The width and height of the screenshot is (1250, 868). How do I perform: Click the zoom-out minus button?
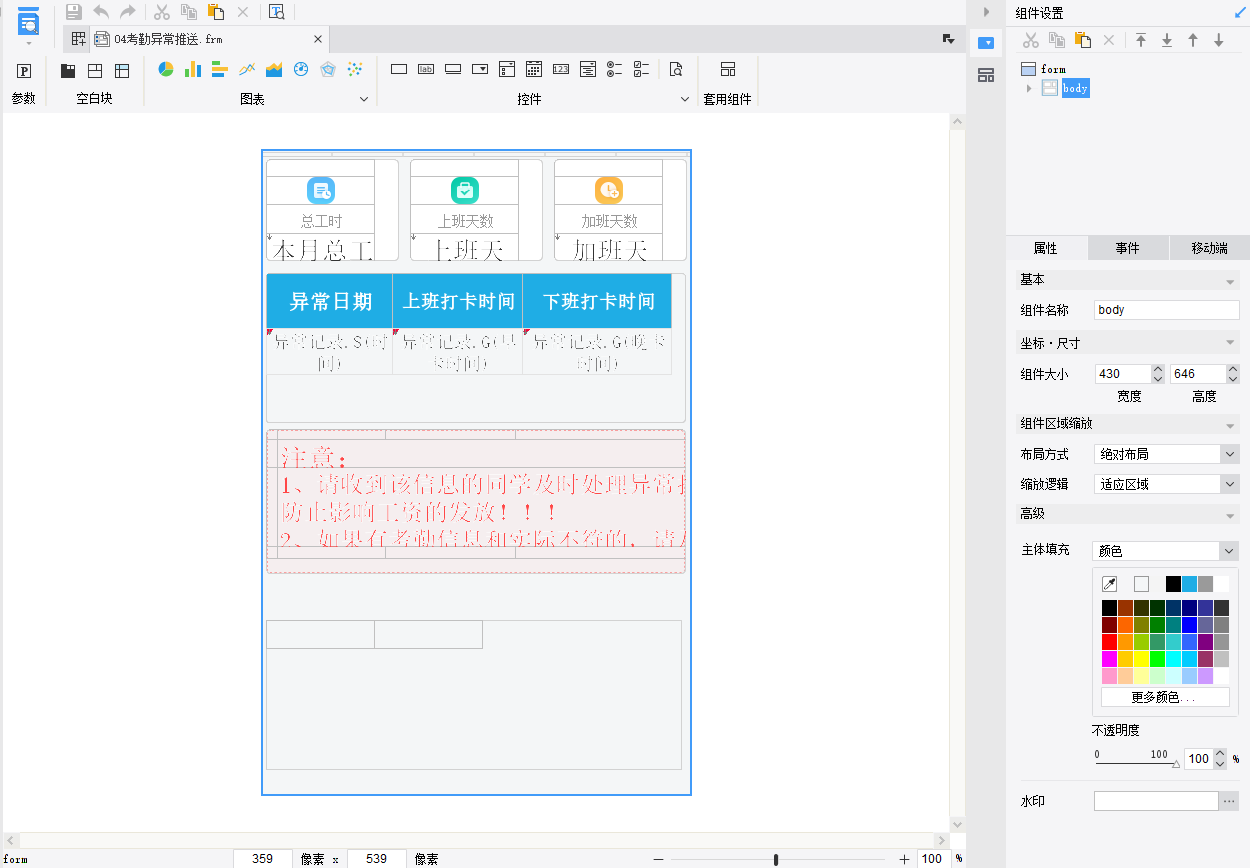coord(658,859)
